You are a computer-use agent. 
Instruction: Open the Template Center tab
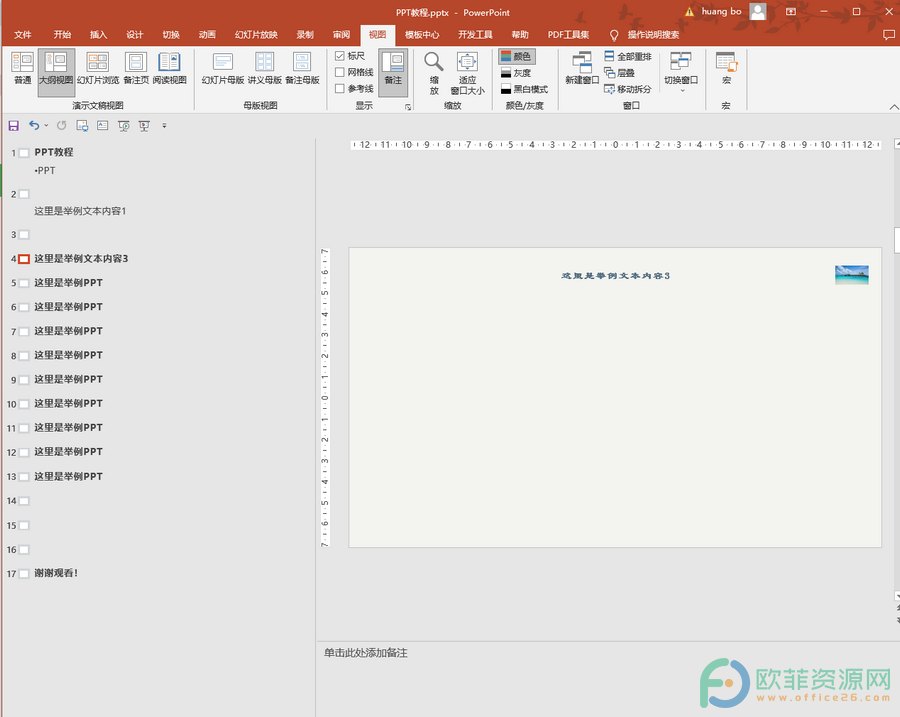pyautogui.click(x=422, y=35)
